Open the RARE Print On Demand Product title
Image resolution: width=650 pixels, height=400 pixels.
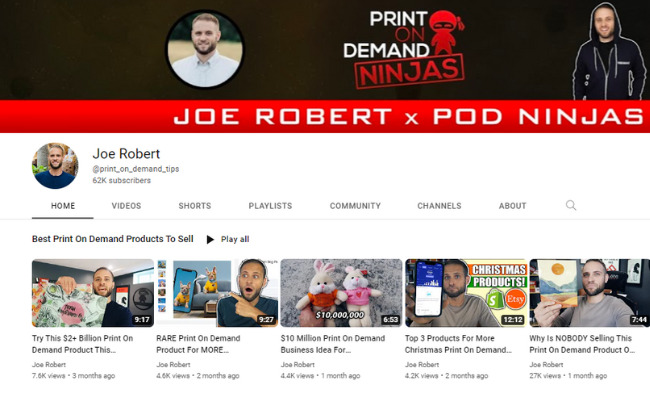[198, 344]
